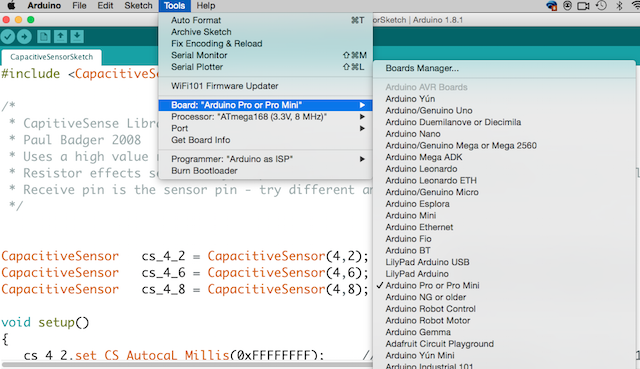
Task: Select Arduino Leonardo ETH board
Action: click(x=504, y=180)
